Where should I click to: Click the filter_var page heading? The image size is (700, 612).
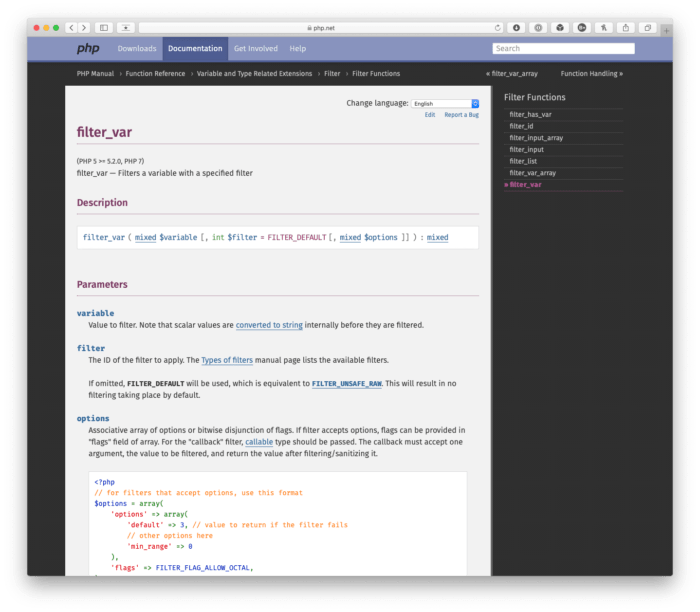point(104,132)
